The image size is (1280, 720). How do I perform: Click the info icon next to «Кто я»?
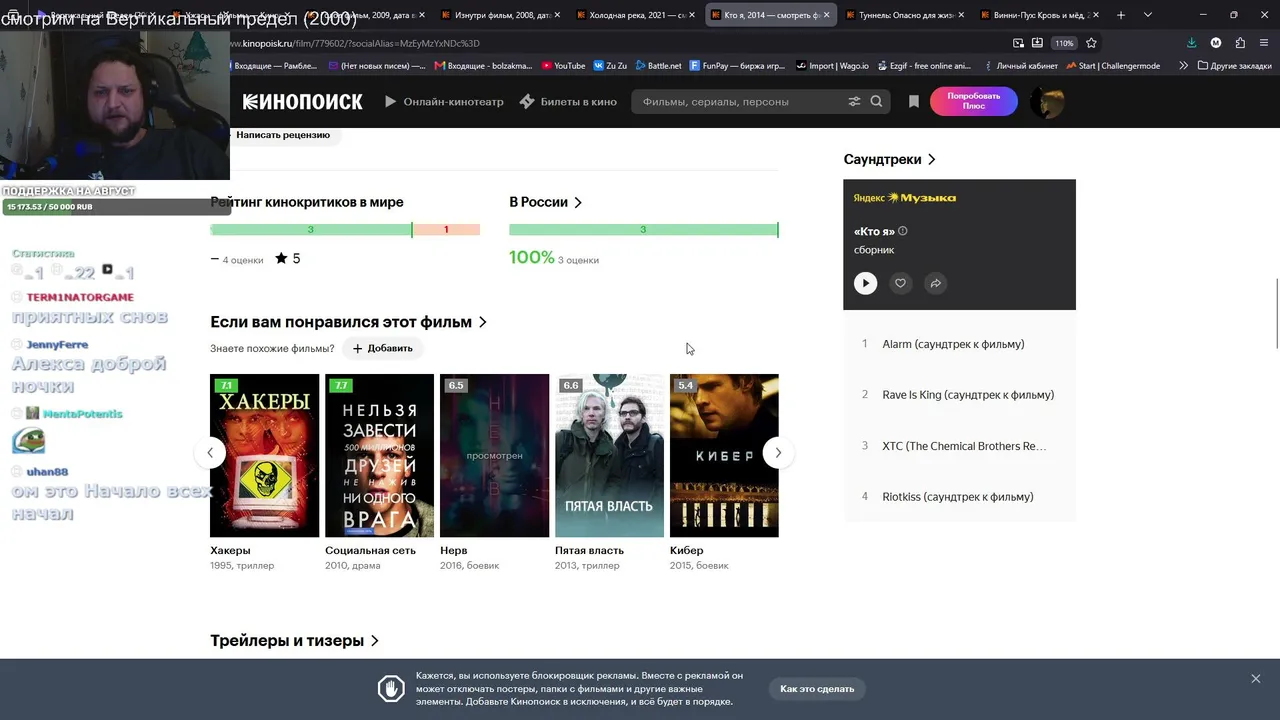903,231
